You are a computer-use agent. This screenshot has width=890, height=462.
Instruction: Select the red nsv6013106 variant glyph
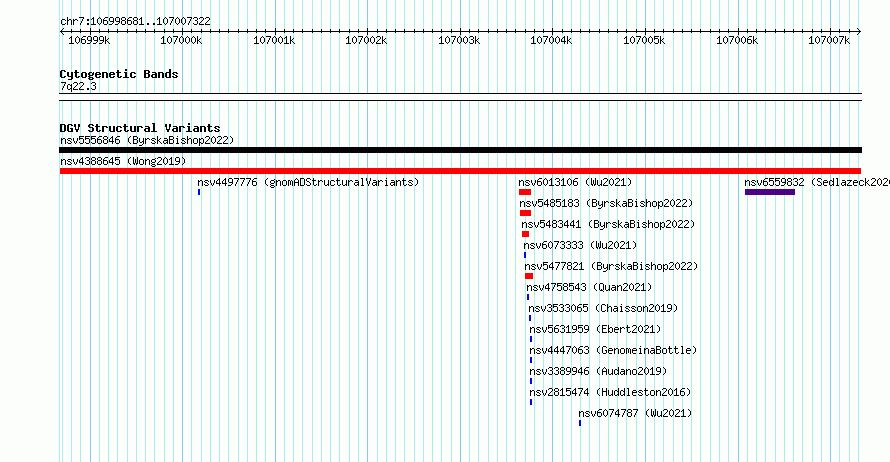525,192
